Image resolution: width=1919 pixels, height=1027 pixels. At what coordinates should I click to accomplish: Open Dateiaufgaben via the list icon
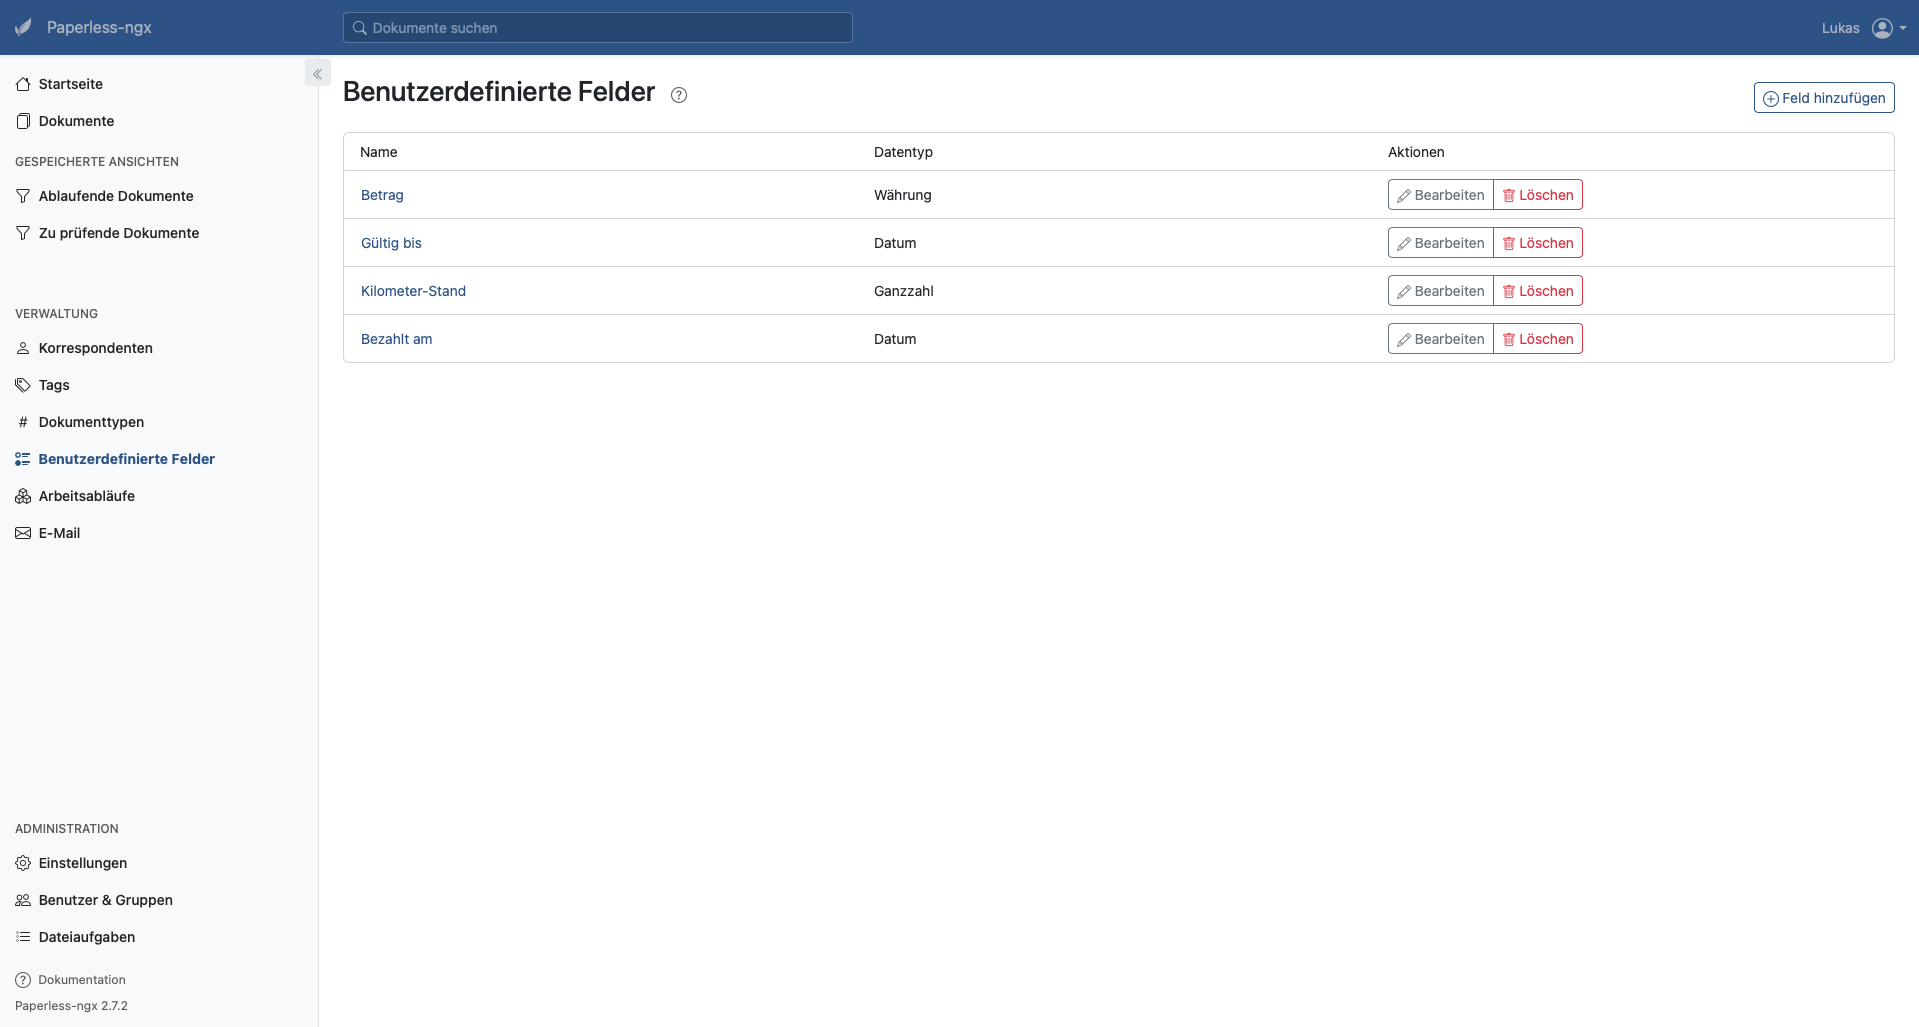(22, 937)
